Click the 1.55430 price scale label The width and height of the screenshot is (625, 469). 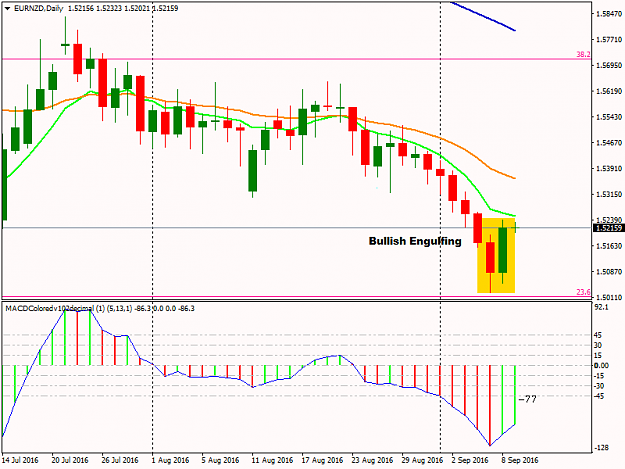pos(609,117)
